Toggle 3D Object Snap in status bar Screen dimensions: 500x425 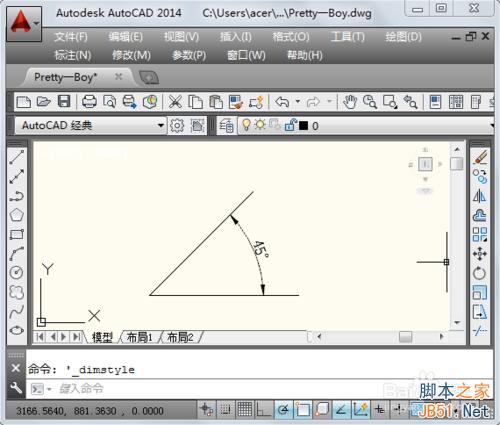(x=322, y=409)
